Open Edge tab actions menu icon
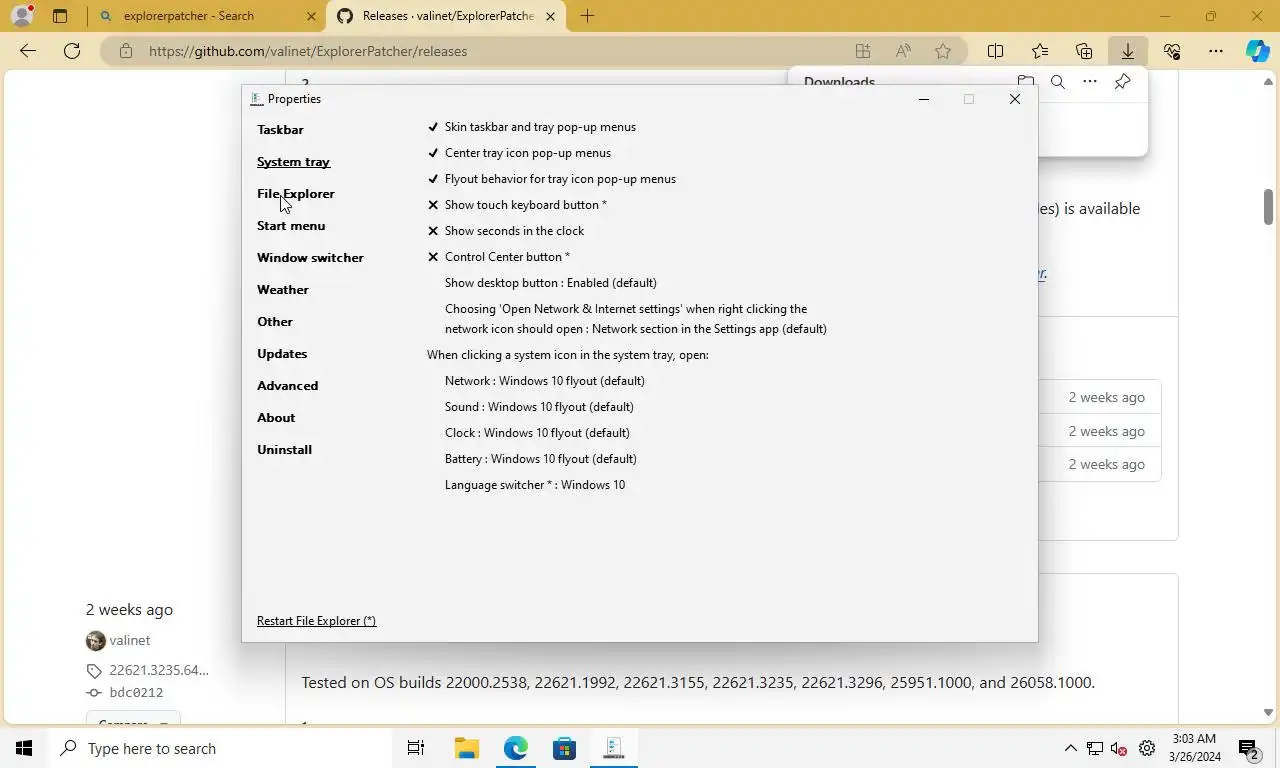Viewport: 1280px width, 768px height. pyautogui.click(x=60, y=16)
